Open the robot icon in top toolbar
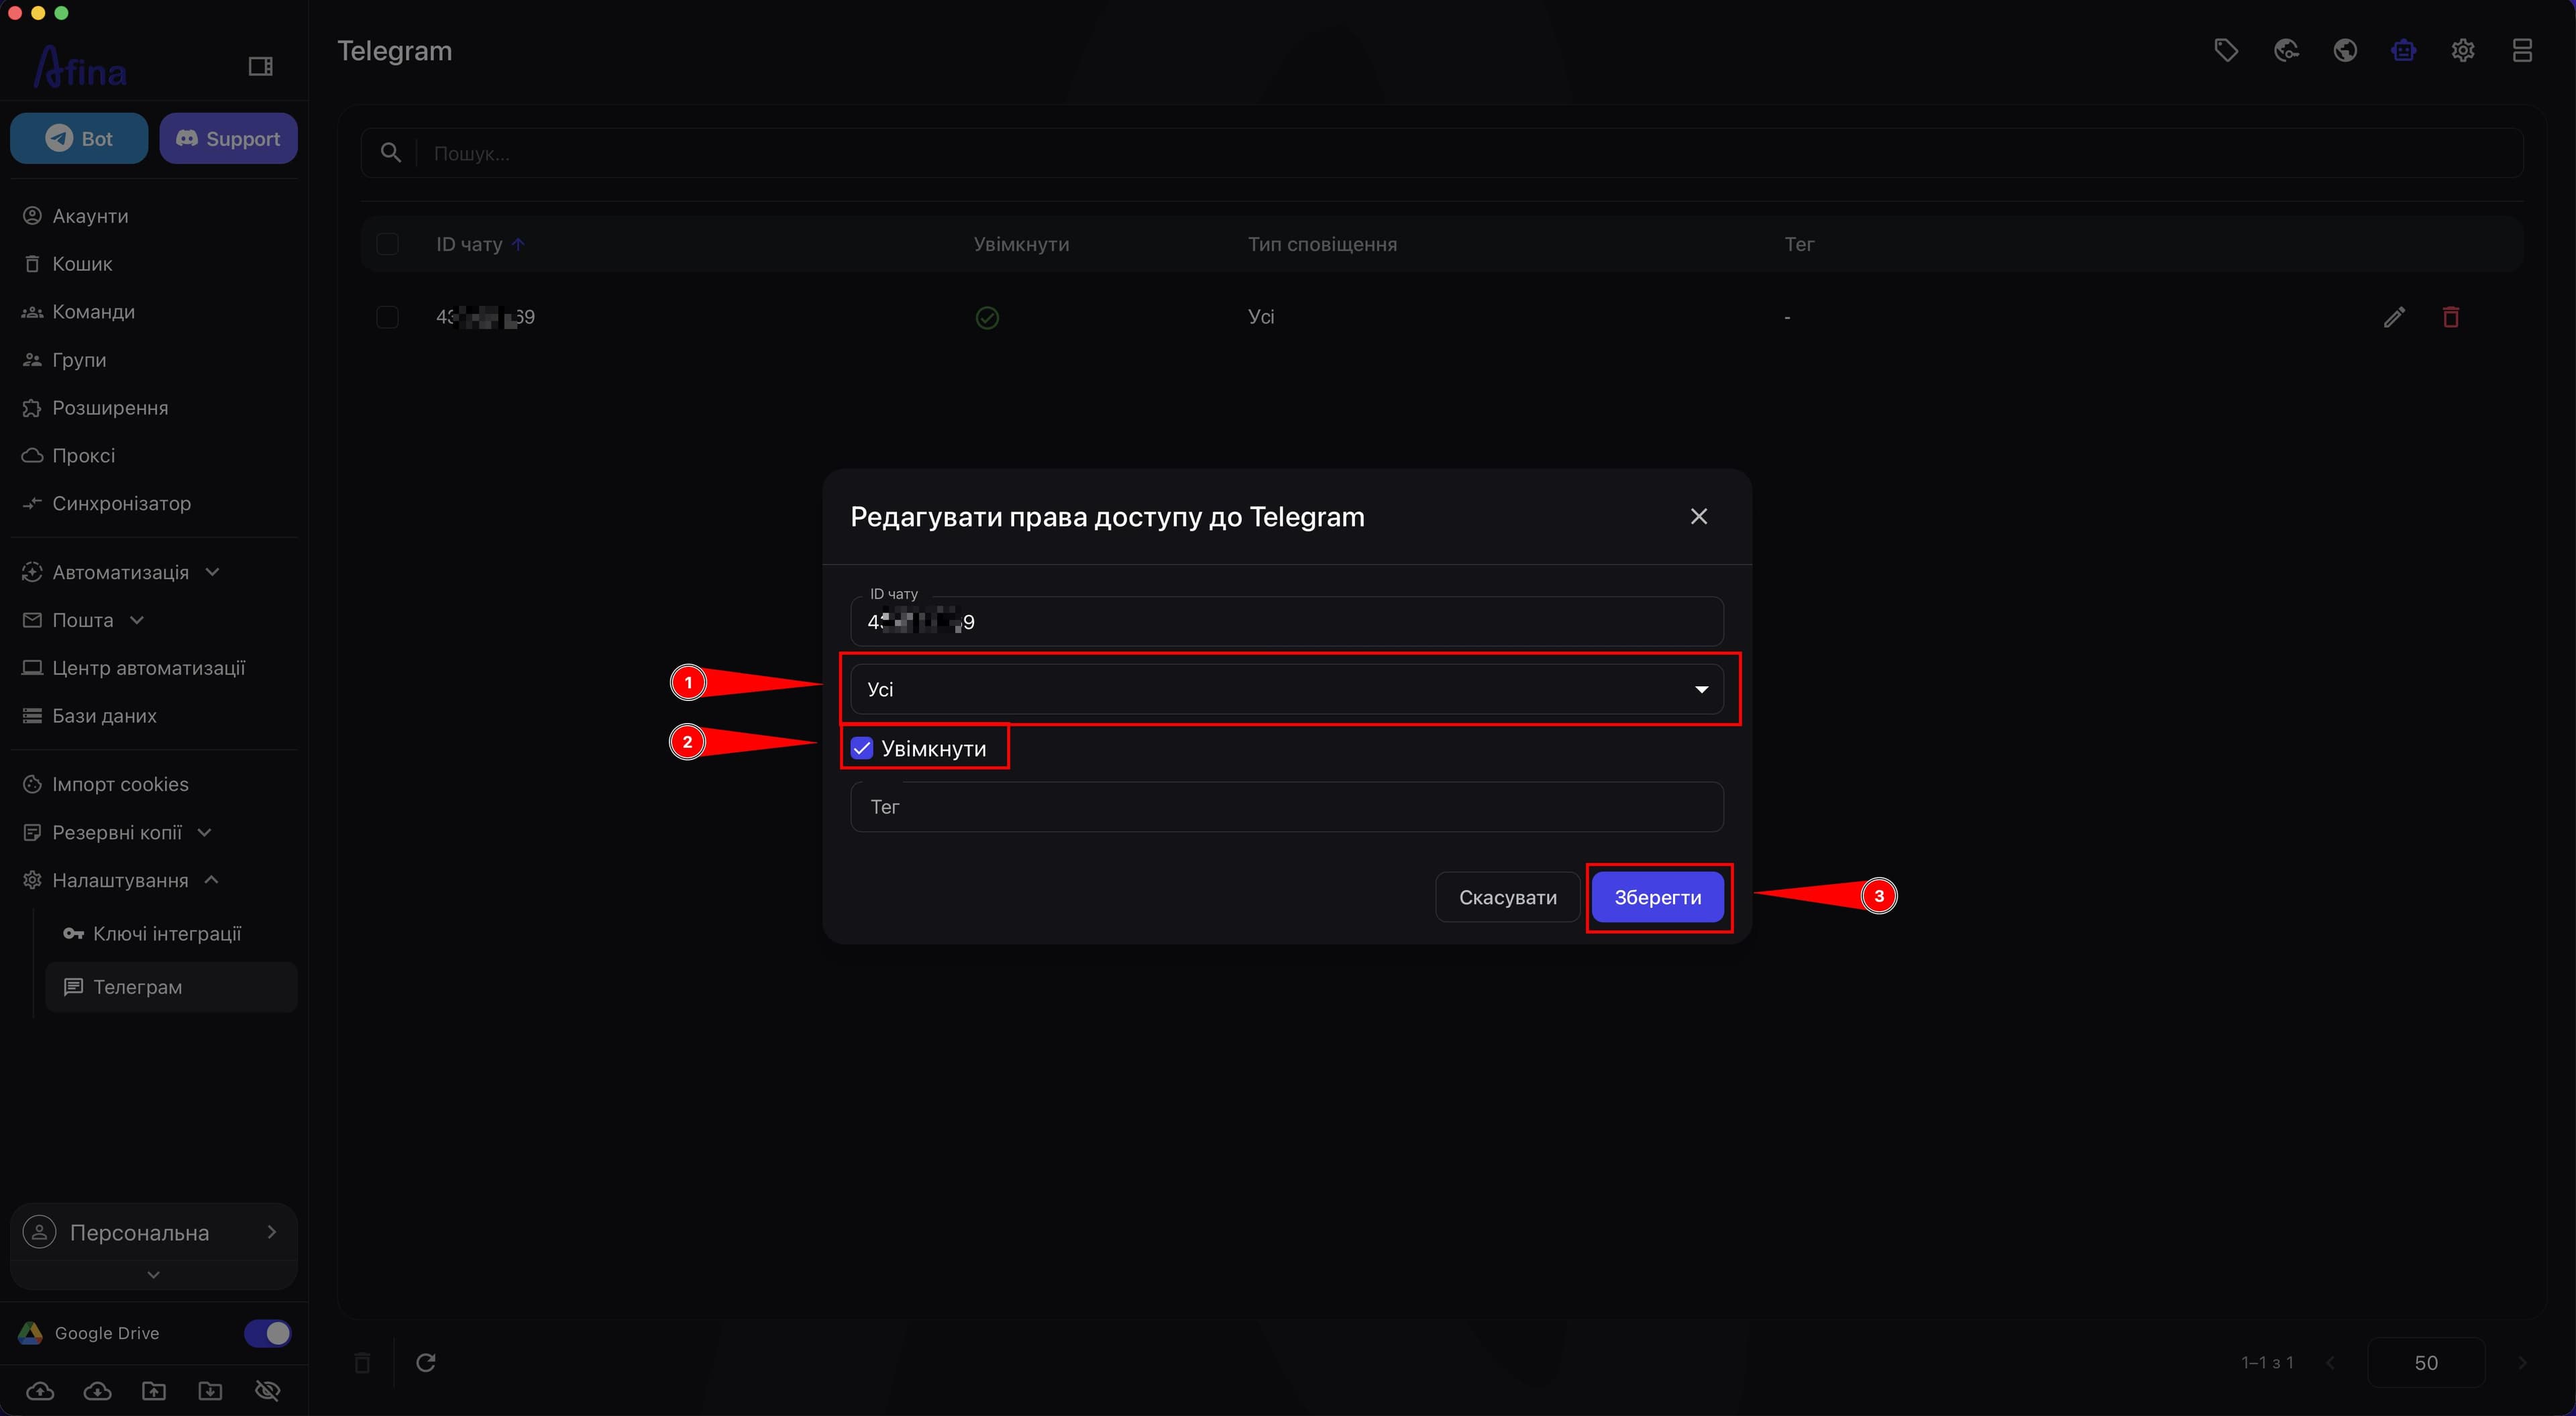Image resolution: width=2576 pixels, height=1416 pixels. [2404, 50]
